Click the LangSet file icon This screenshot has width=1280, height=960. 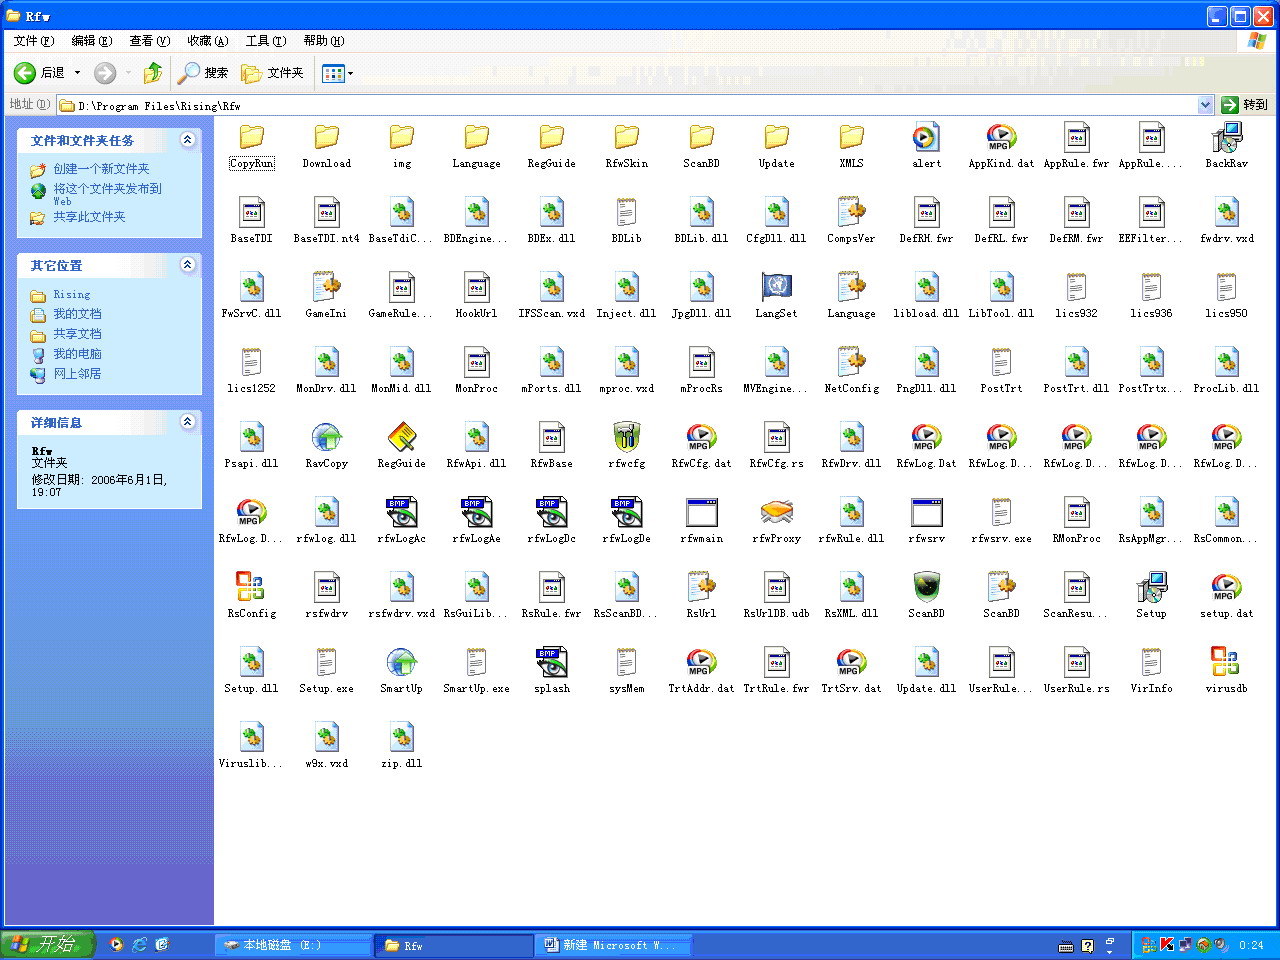[776, 288]
